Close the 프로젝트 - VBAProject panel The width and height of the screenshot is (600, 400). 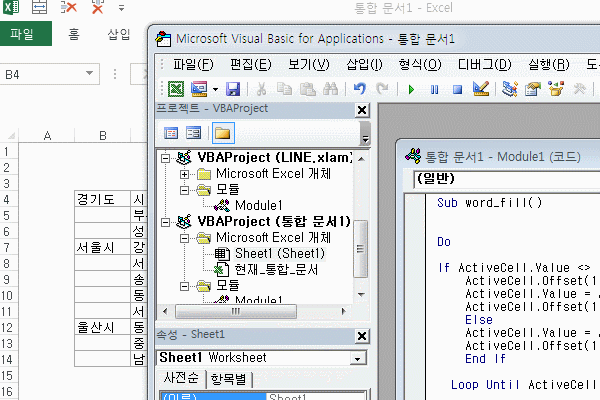(x=362, y=110)
